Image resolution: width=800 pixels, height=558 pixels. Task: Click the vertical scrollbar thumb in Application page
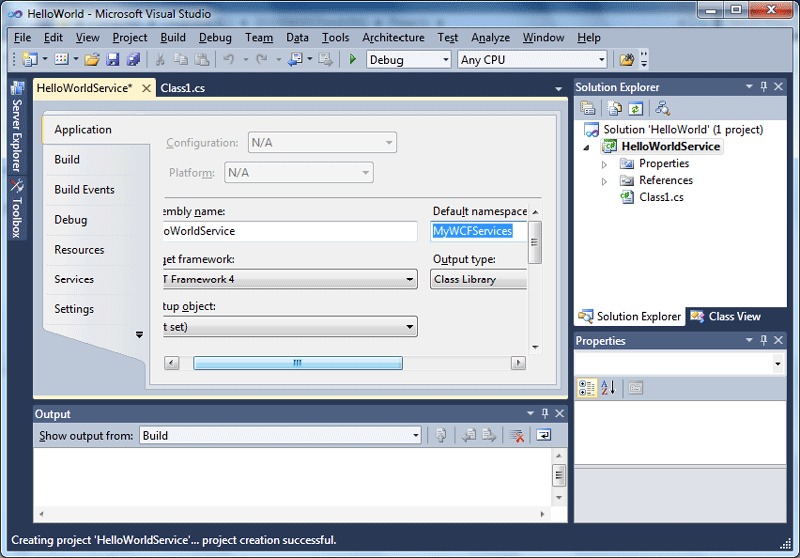[535, 242]
